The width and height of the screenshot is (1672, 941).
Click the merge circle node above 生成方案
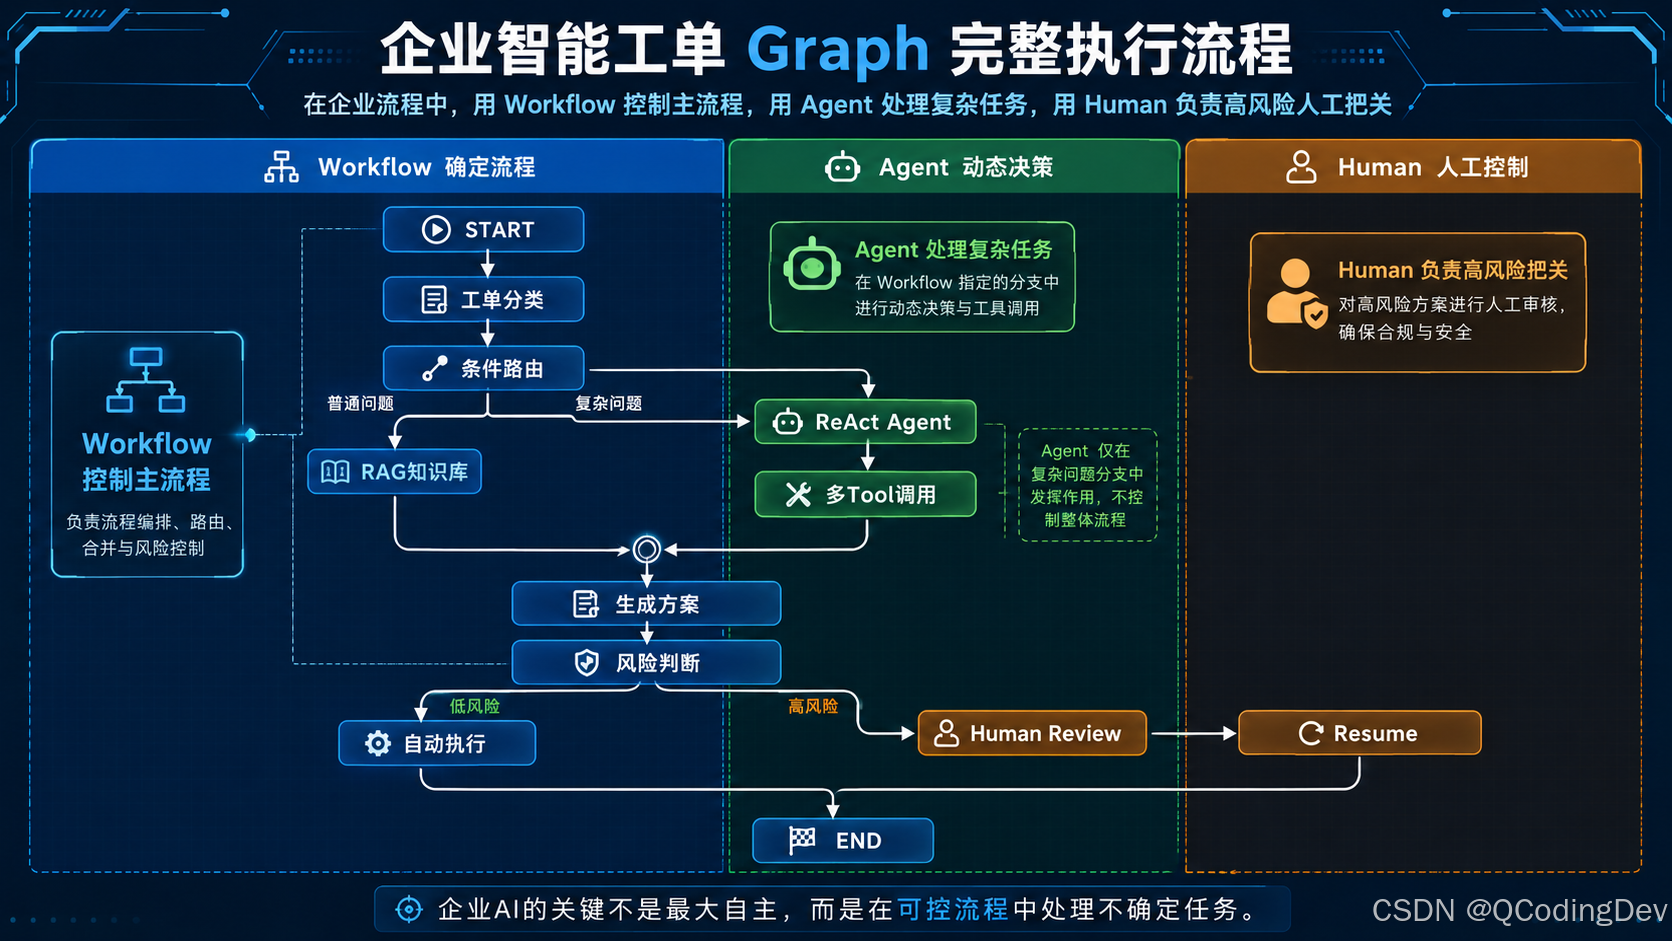647,549
